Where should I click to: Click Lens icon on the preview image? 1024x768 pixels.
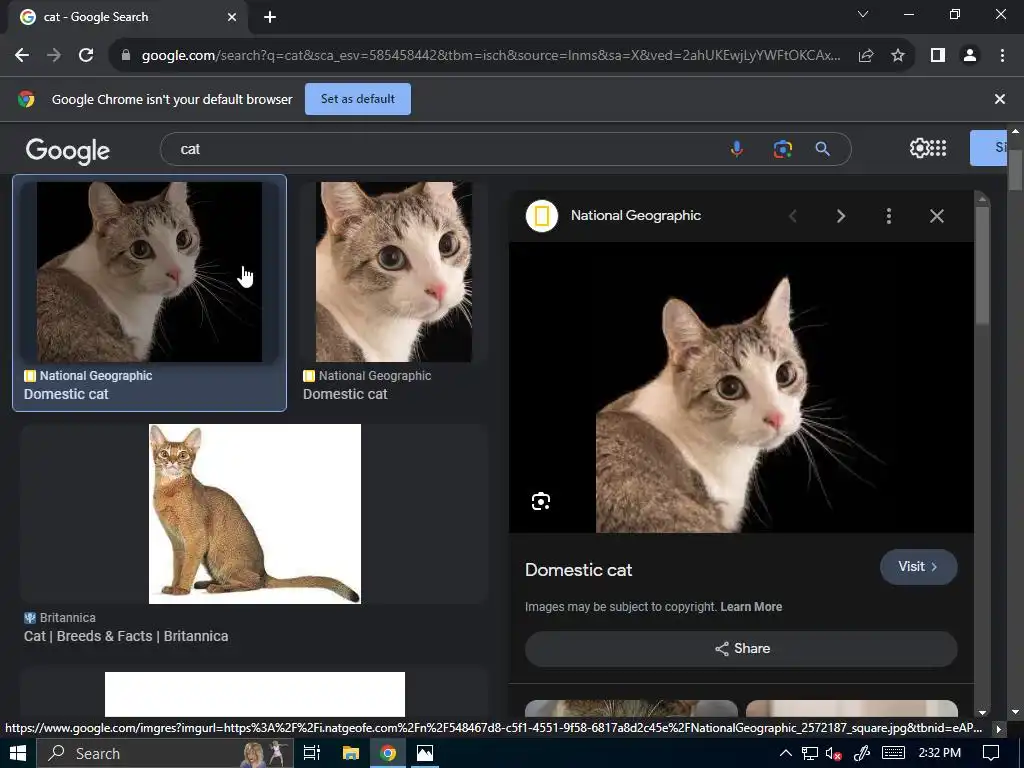pos(541,502)
